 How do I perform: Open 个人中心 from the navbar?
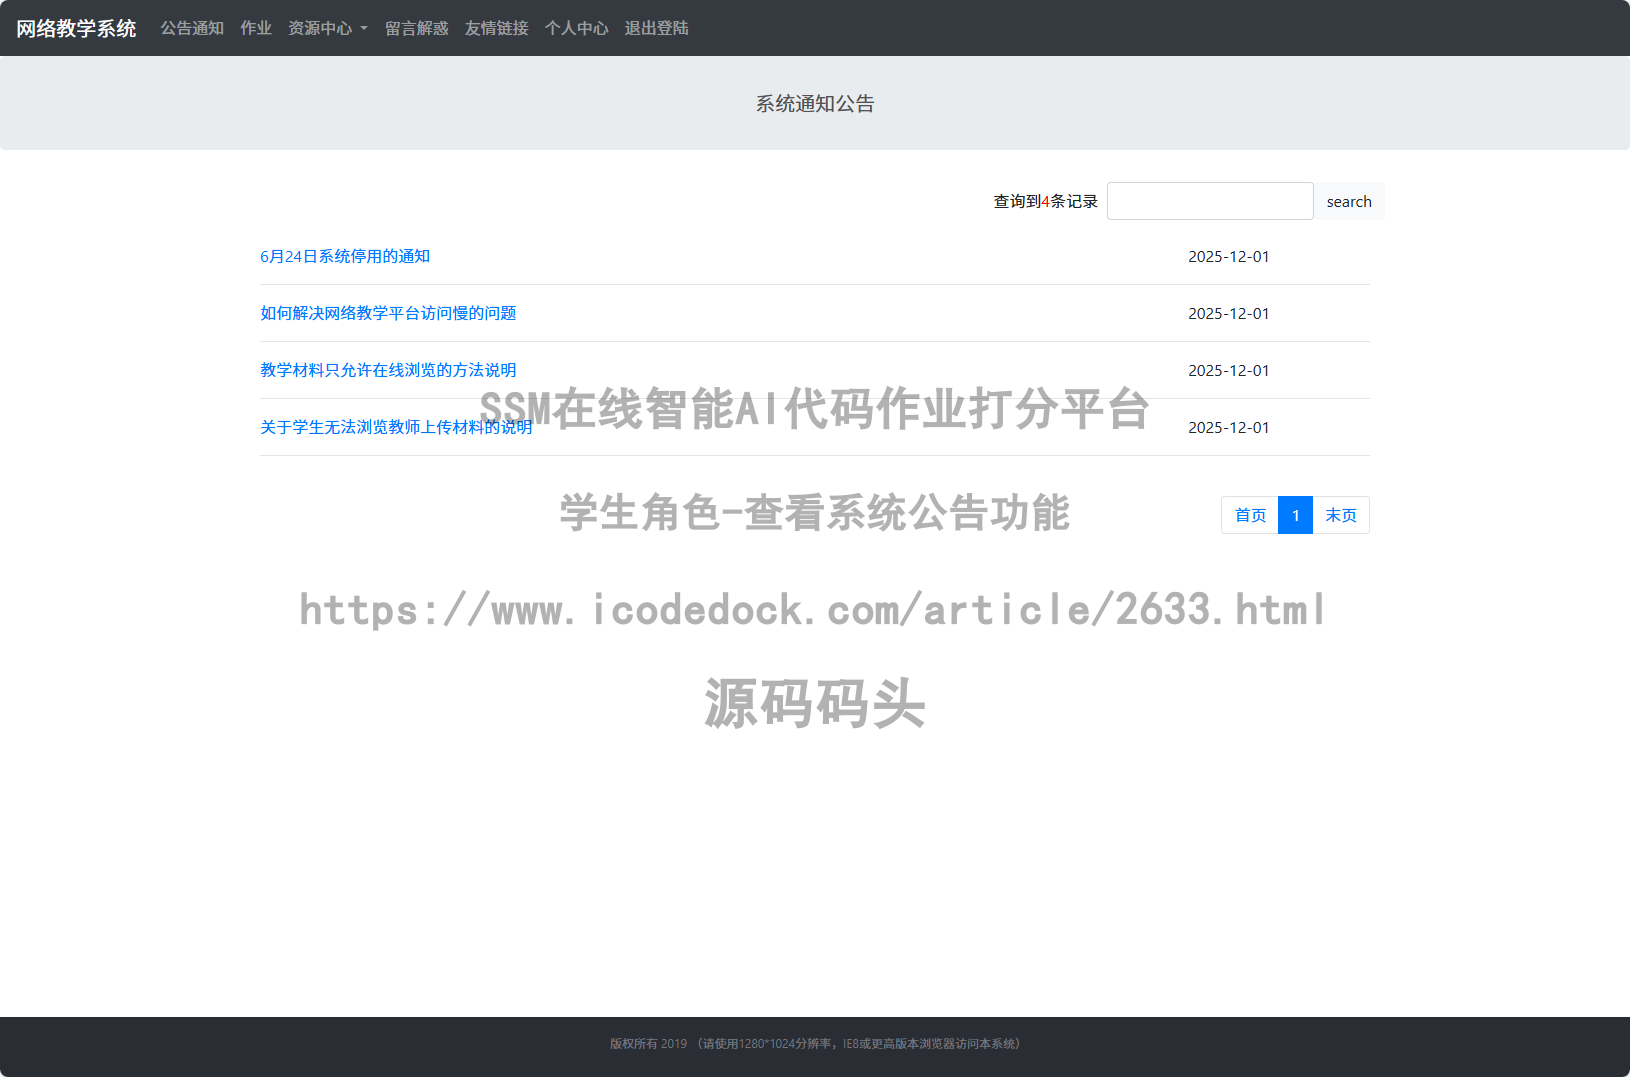coord(576,28)
